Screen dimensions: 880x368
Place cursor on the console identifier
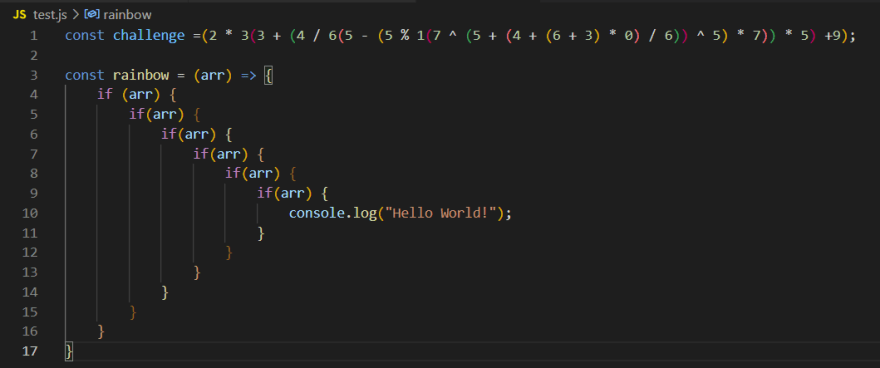coord(317,213)
